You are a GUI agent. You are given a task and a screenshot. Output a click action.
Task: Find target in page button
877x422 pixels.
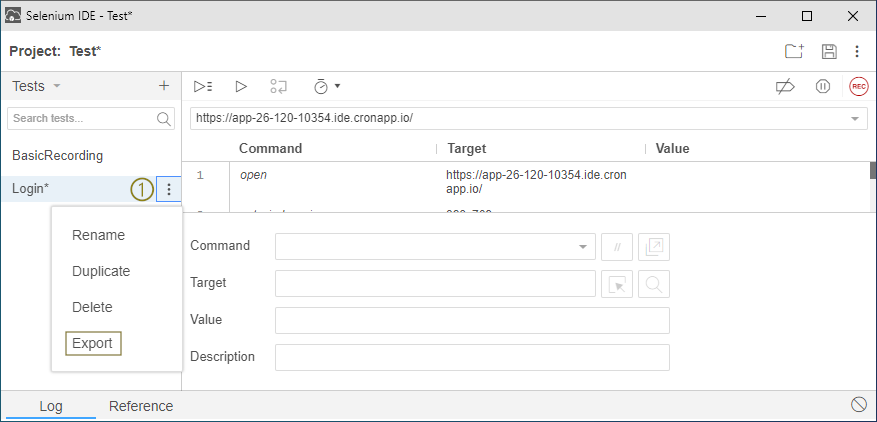[654, 284]
